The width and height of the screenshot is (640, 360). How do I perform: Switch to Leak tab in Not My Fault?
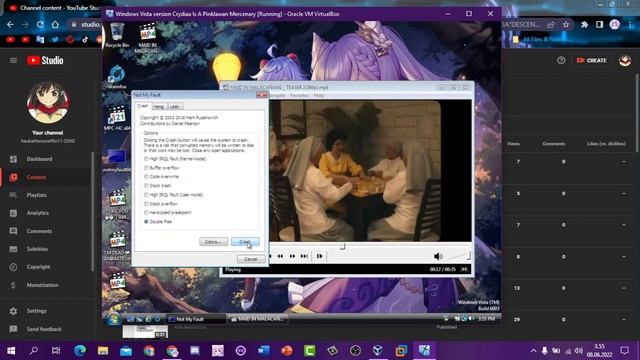[x=175, y=107]
